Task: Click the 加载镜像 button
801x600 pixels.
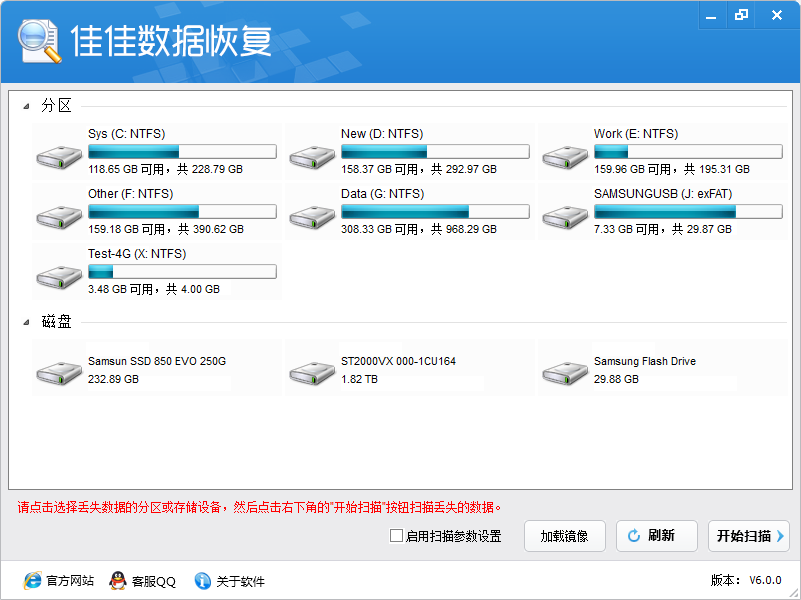Action: click(x=564, y=536)
